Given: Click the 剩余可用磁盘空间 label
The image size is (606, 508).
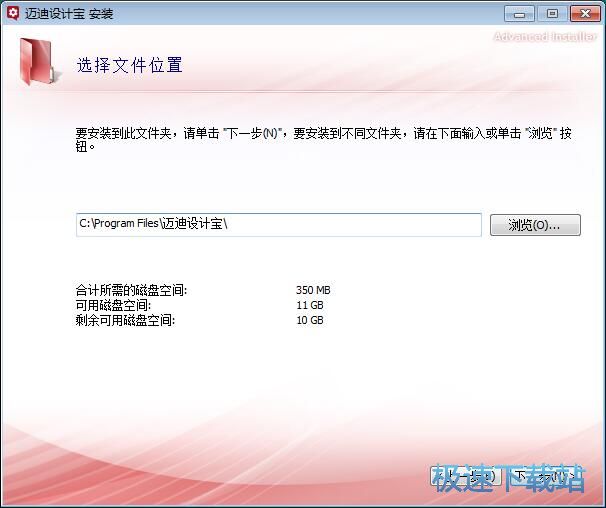Looking at the screenshot, I should click(x=125, y=320).
